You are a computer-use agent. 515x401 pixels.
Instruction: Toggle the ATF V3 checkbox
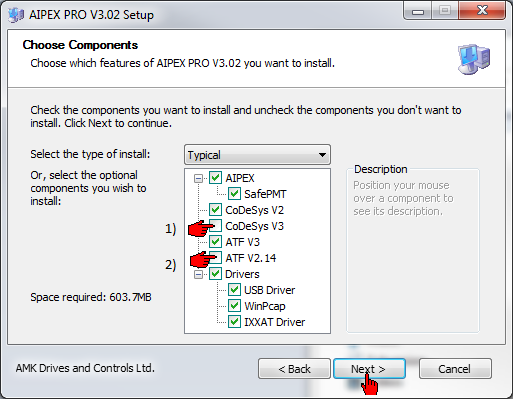215,242
